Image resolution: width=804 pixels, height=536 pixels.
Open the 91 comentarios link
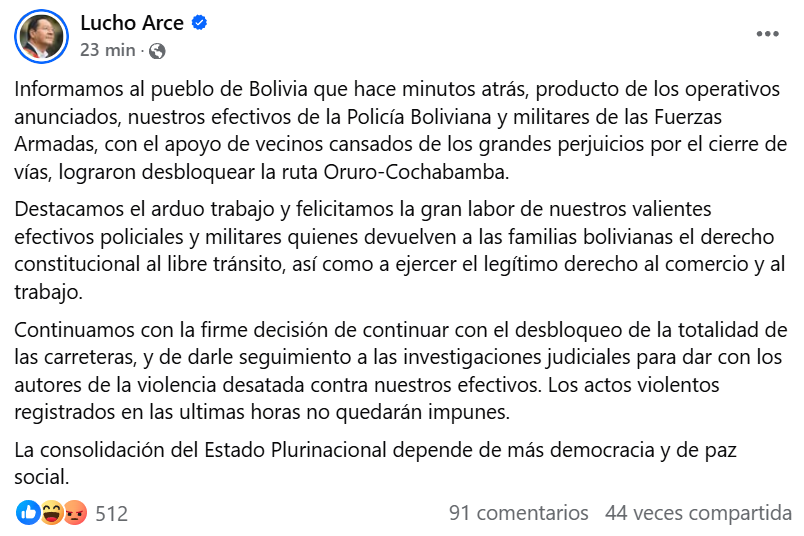[x=518, y=513]
